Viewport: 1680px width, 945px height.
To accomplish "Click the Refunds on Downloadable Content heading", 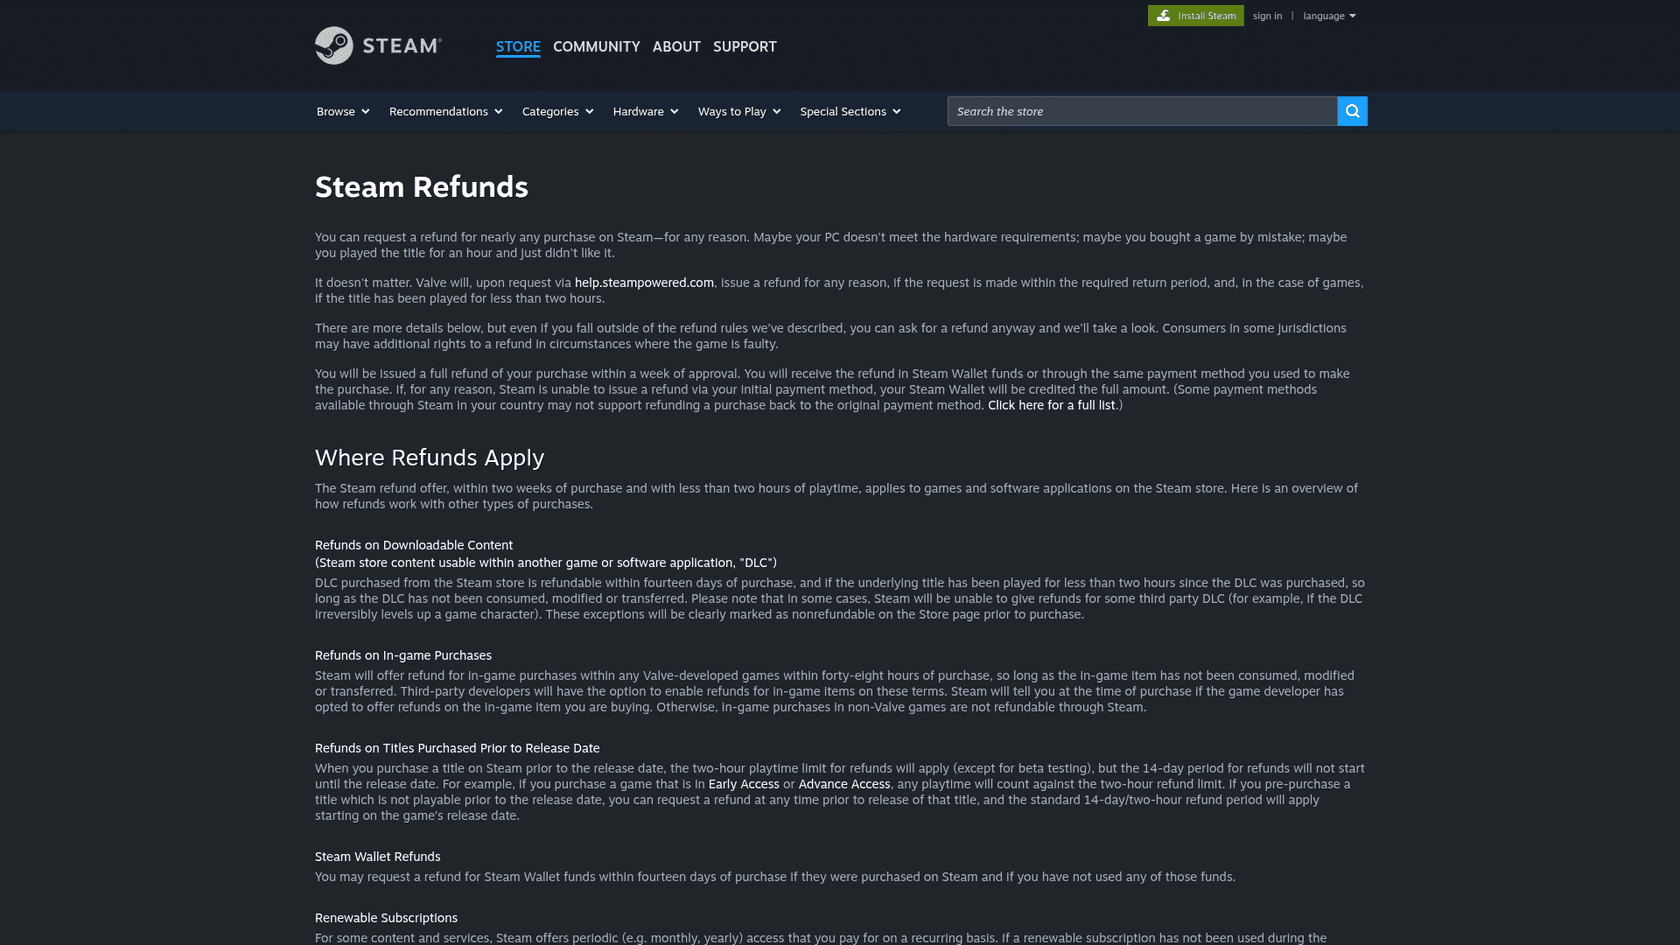I will coord(414,545).
